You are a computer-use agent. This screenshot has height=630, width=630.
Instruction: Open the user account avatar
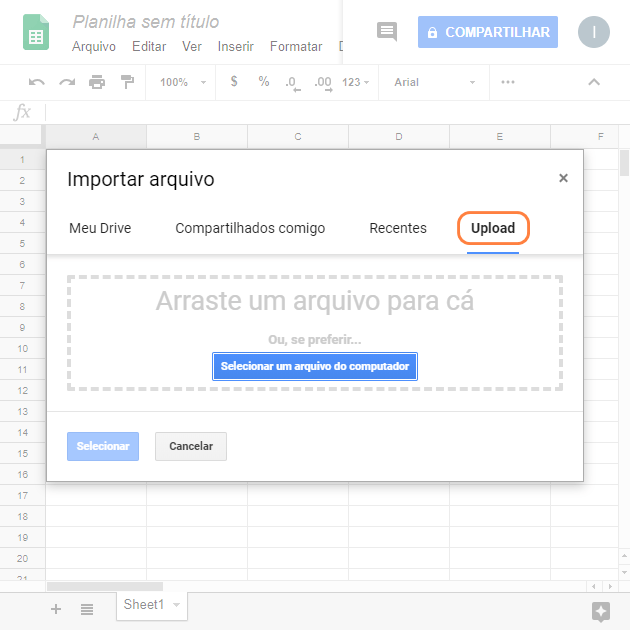tap(593, 32)
